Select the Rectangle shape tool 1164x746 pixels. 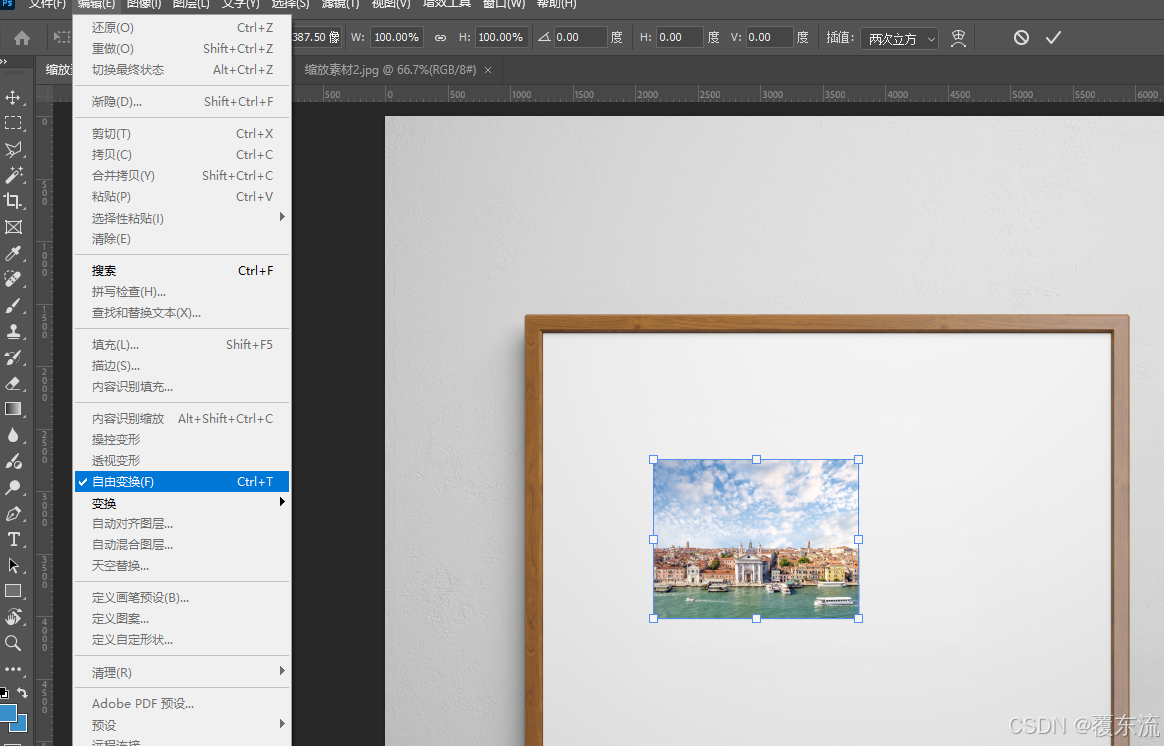(x=13, y=592)
